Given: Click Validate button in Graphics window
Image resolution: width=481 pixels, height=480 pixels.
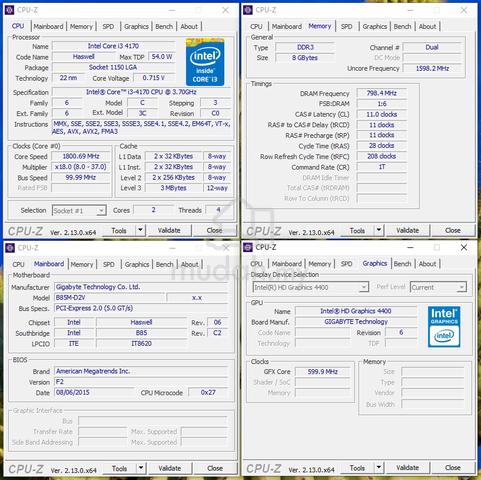Looking at the screenshot, I should tap(407, 468).
